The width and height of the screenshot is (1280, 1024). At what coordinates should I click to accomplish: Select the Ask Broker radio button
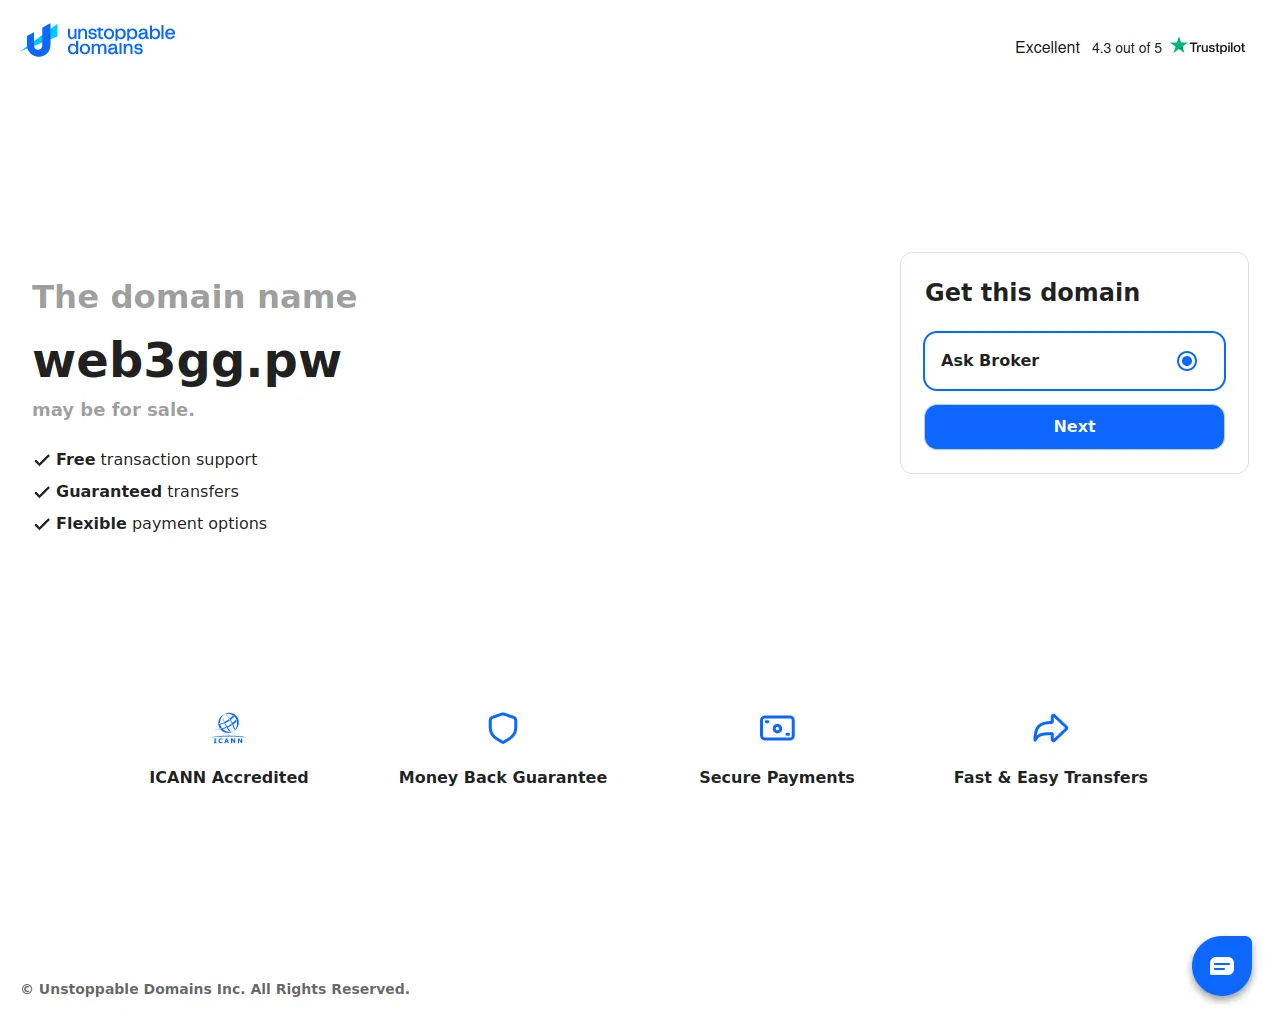(x=1186, y=361)
